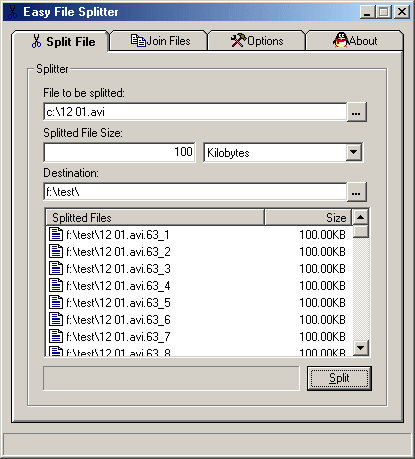This screenshot has width=415, height=459.
Task: Click the 100.00KB size of file 63_7
Action: (x=322, y=337)
